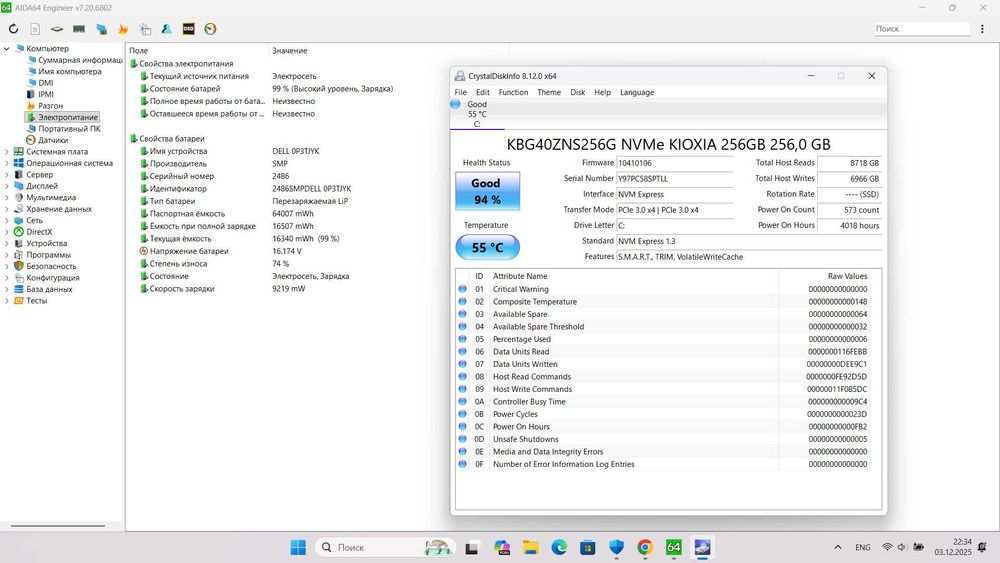
Task: Expand the DirectX tree node
Action: [7, 232]
